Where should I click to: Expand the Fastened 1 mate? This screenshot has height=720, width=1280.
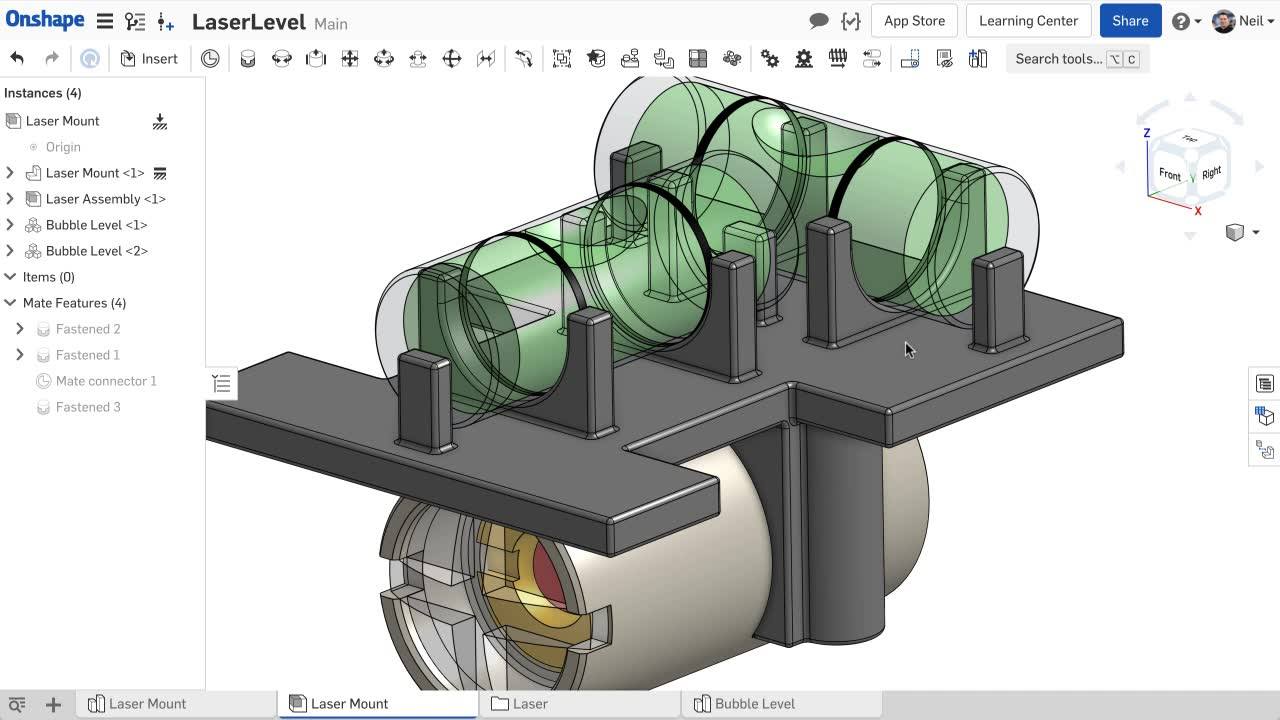click(x=20, y=355)
